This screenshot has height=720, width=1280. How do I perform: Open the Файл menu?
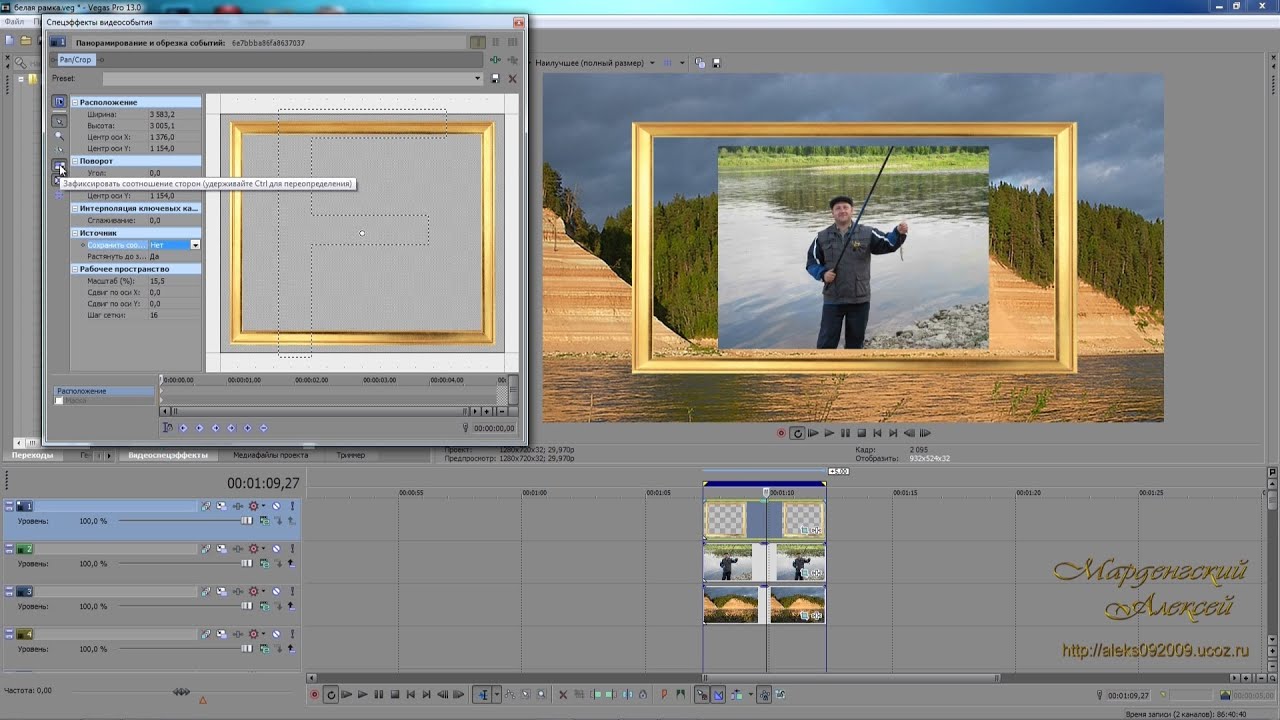coord(14,21)
